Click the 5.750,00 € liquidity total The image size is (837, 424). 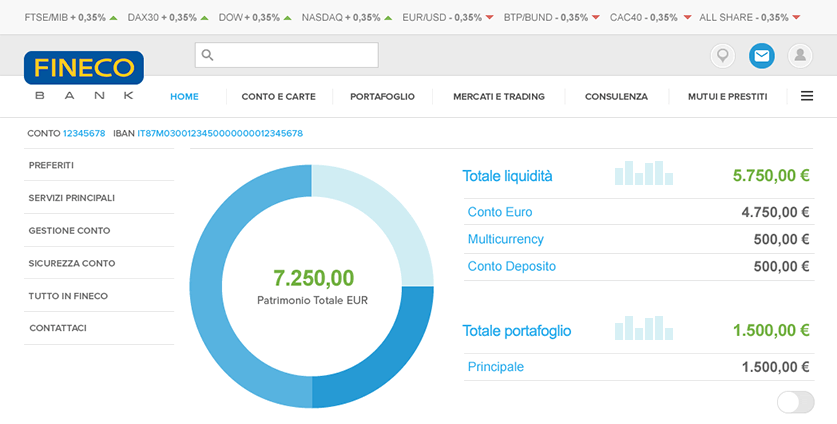point(771,176)
